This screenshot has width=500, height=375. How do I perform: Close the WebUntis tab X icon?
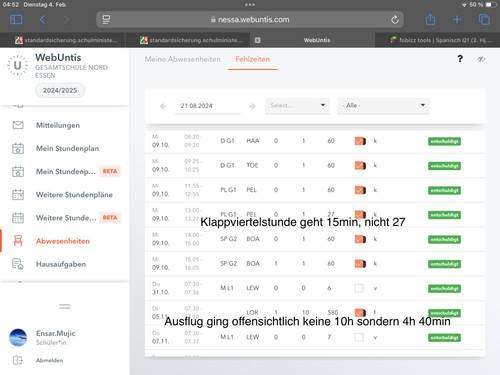pos(257,40)
